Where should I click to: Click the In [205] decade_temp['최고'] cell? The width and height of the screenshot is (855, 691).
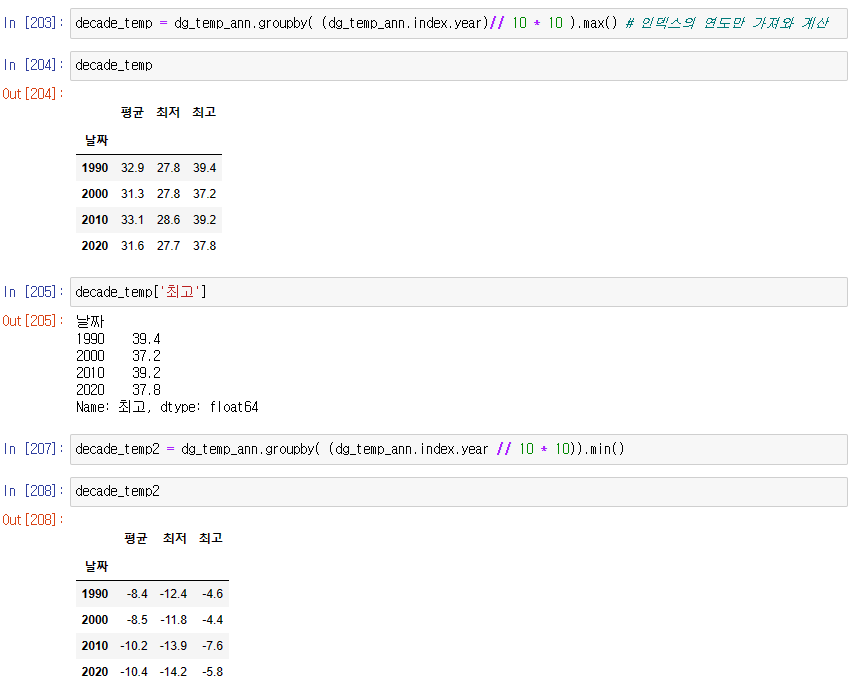459,292
